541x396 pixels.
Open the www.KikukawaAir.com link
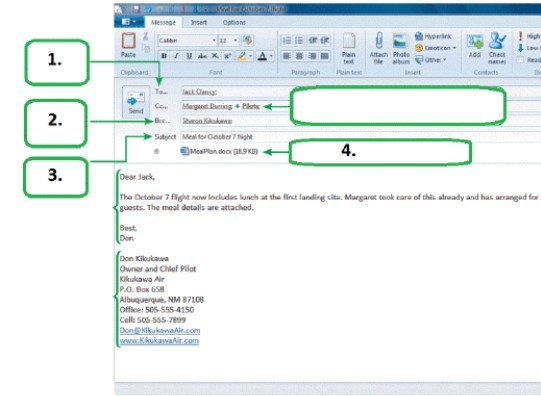(x=159, y=341)
